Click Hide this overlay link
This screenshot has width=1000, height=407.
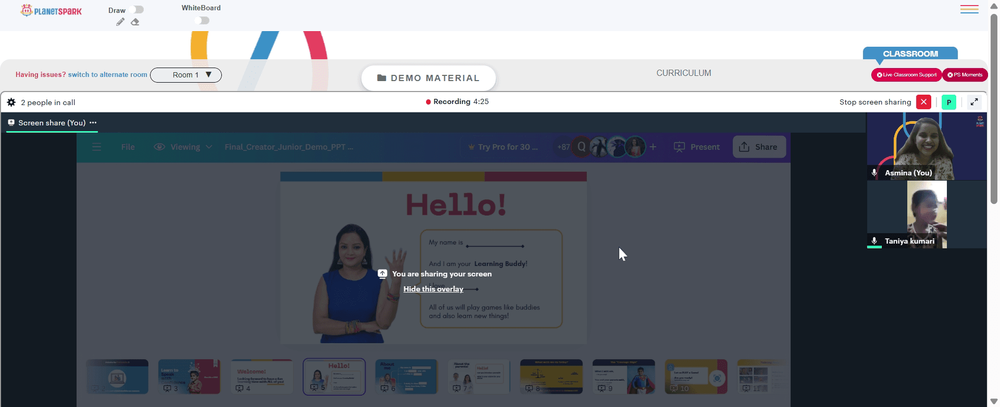tap(433, 289)
